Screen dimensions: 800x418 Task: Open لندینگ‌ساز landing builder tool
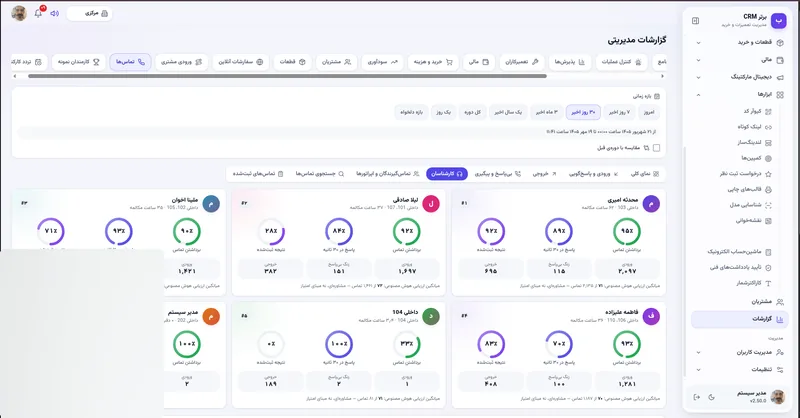(x=754, y=142)
